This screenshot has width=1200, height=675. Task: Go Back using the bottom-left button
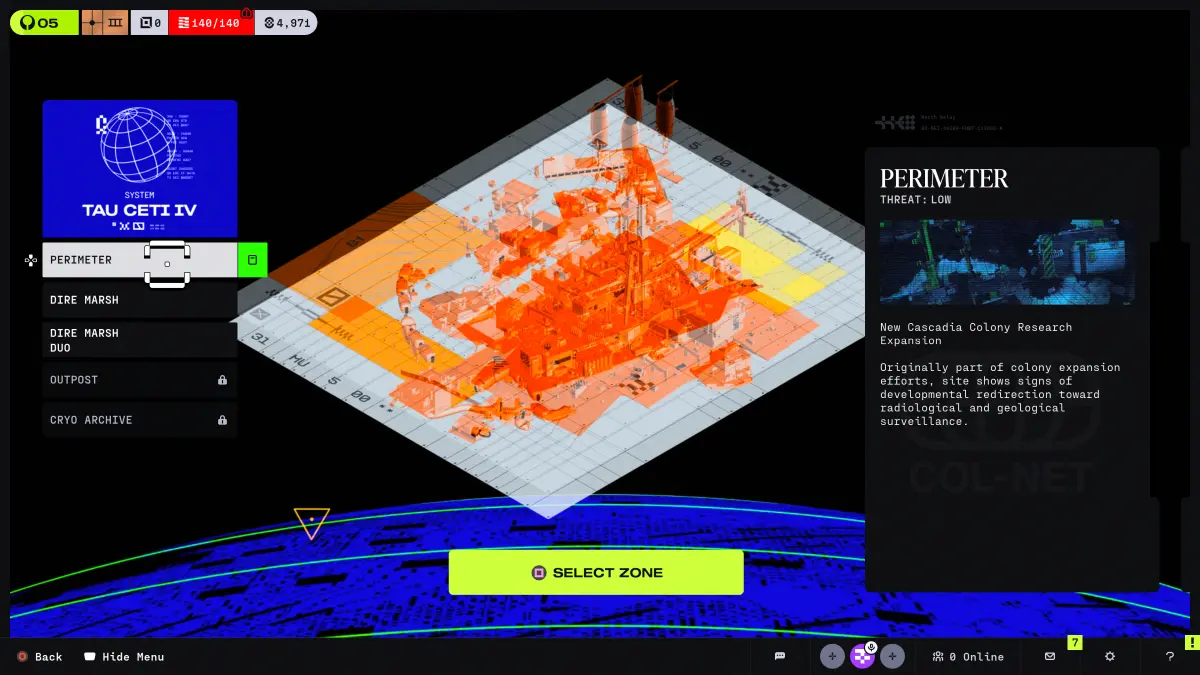coord(40,657)
